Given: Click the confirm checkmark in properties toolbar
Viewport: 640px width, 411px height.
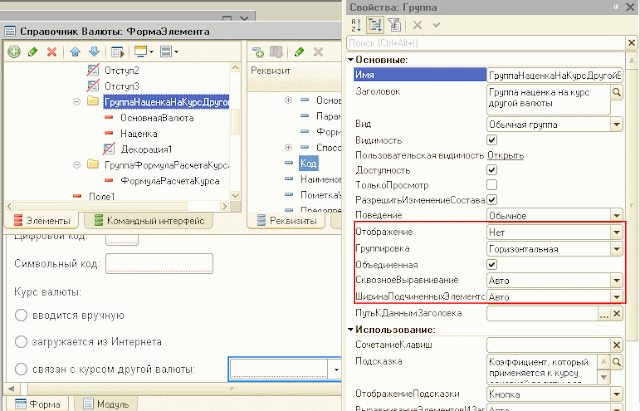Looking at the screenshot, I should pos(436,25).
